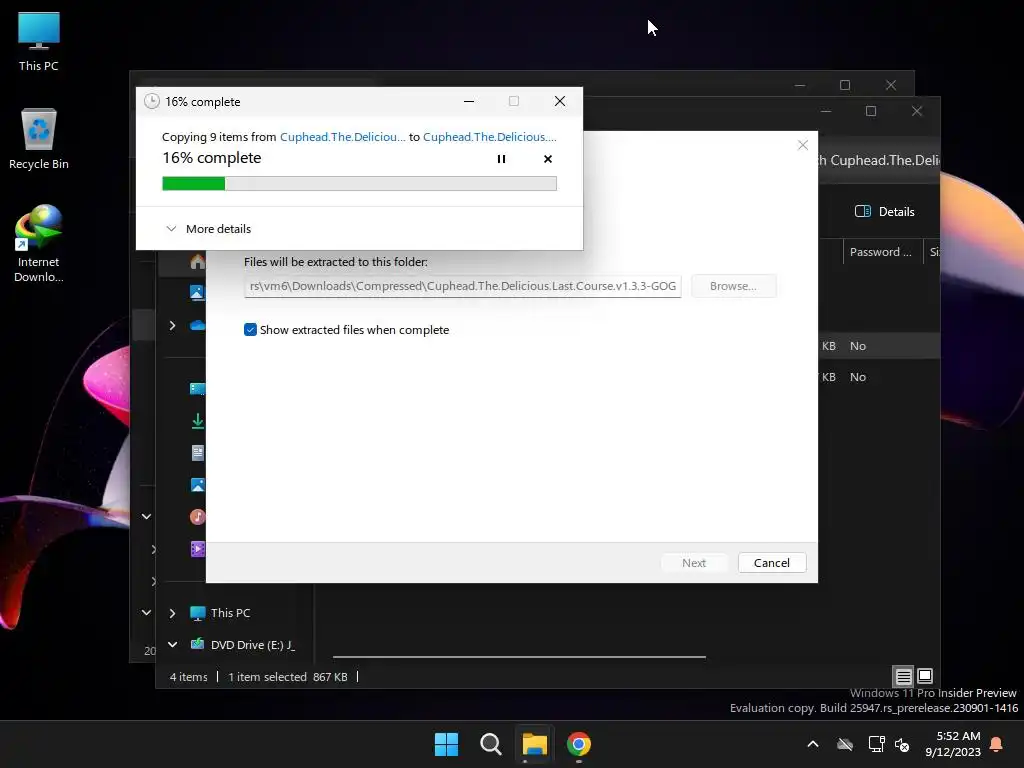1024x768 pixels.
Task: Select DVD Drive (E:) in navigation pane
Action: [243, 645]
